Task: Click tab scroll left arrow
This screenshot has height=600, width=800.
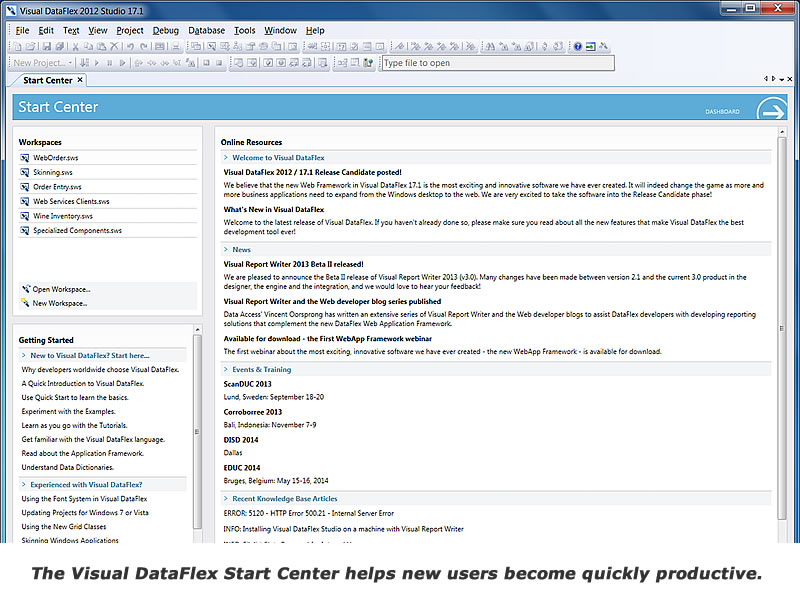Action: point(766,79)
